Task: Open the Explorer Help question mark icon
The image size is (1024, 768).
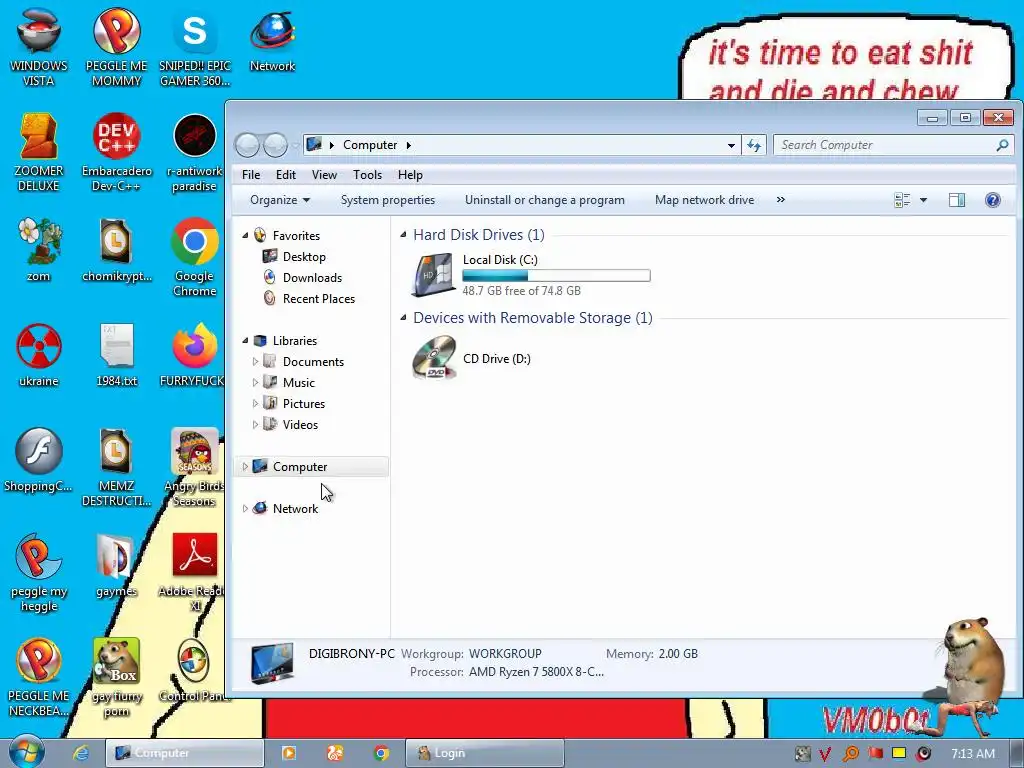Action: pyautogui.click(x=993, y=200)
